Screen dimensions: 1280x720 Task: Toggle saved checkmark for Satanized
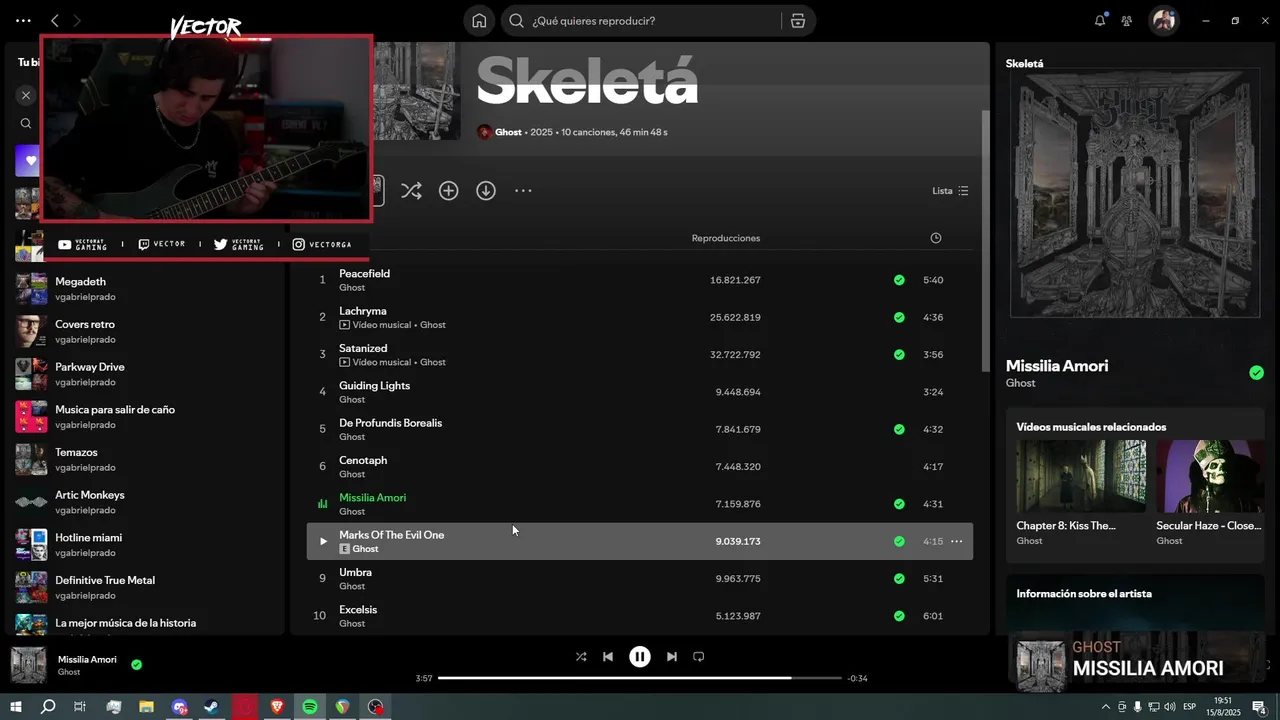899,354
